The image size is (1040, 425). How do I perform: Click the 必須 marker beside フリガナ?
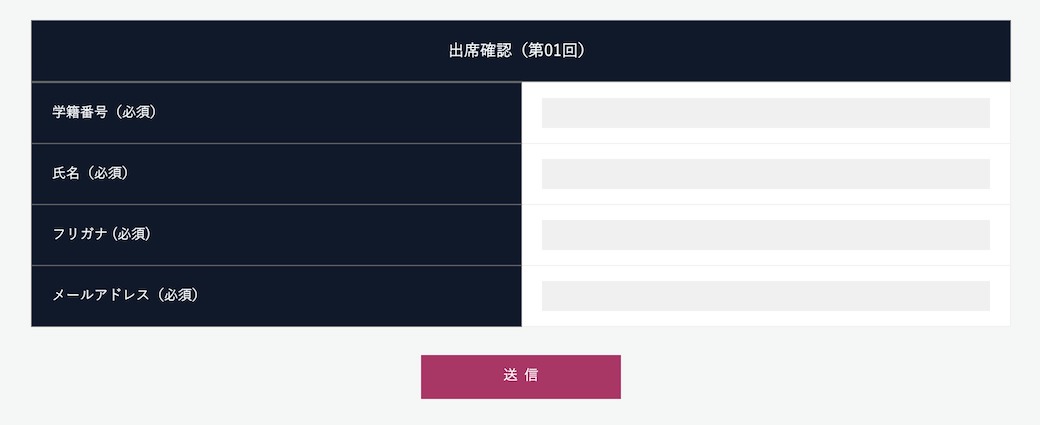click(131, 234)
